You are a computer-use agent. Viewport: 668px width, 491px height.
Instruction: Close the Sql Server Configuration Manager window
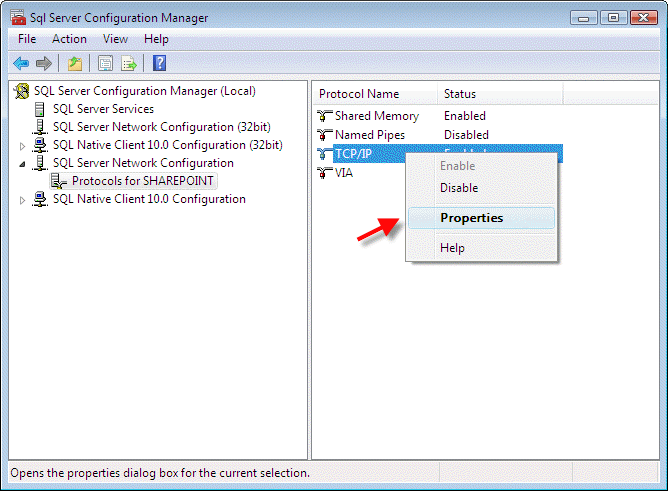[x=644, y=18]
